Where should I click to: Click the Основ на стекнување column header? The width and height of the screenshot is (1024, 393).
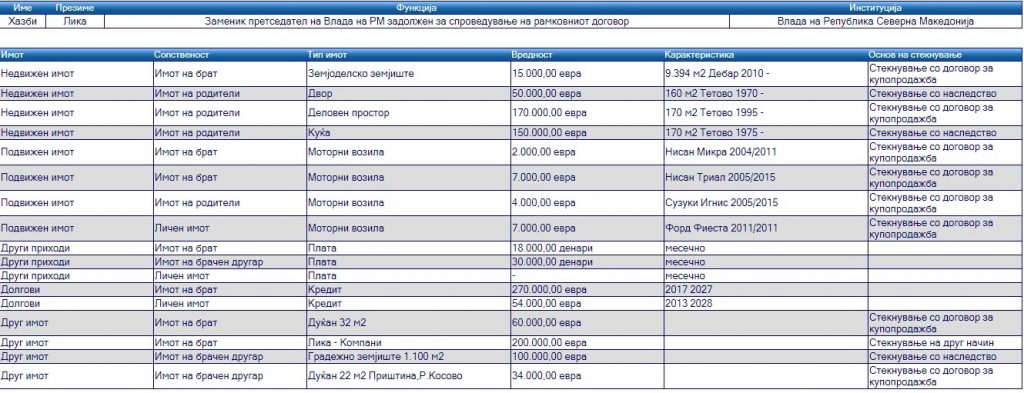[x=945, y=55]
